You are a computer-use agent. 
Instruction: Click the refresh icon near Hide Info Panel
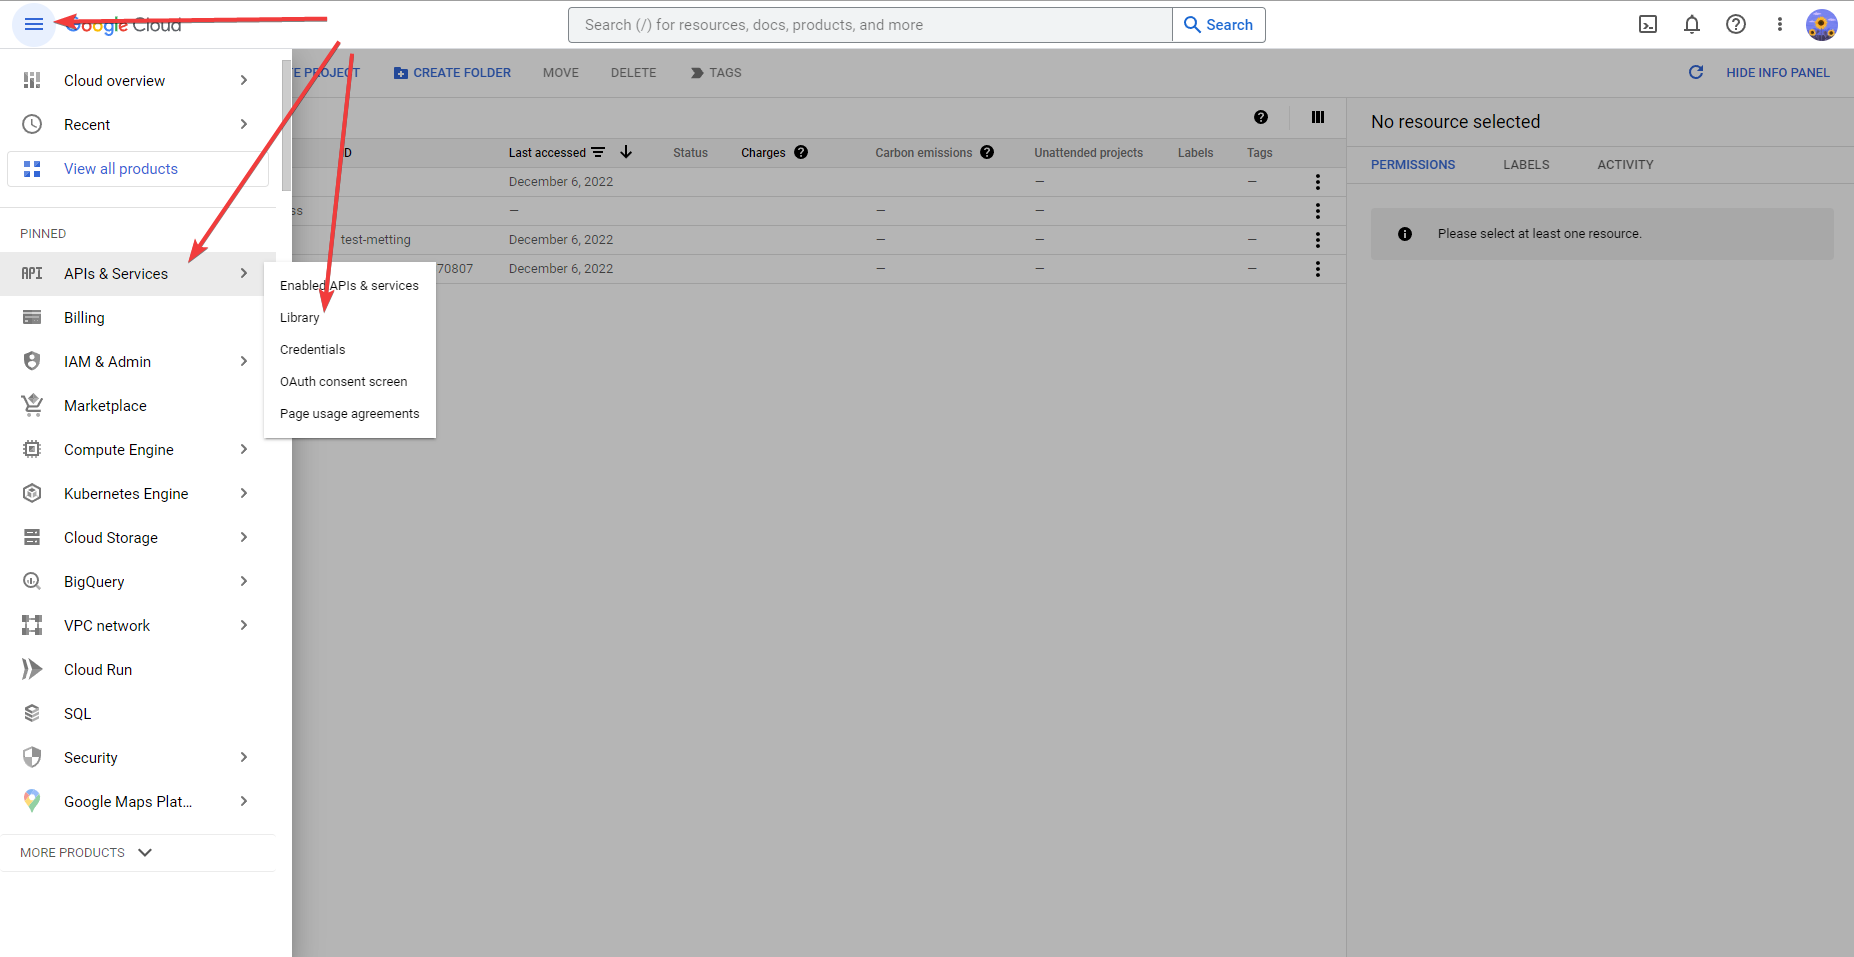tap(1696, 72)
